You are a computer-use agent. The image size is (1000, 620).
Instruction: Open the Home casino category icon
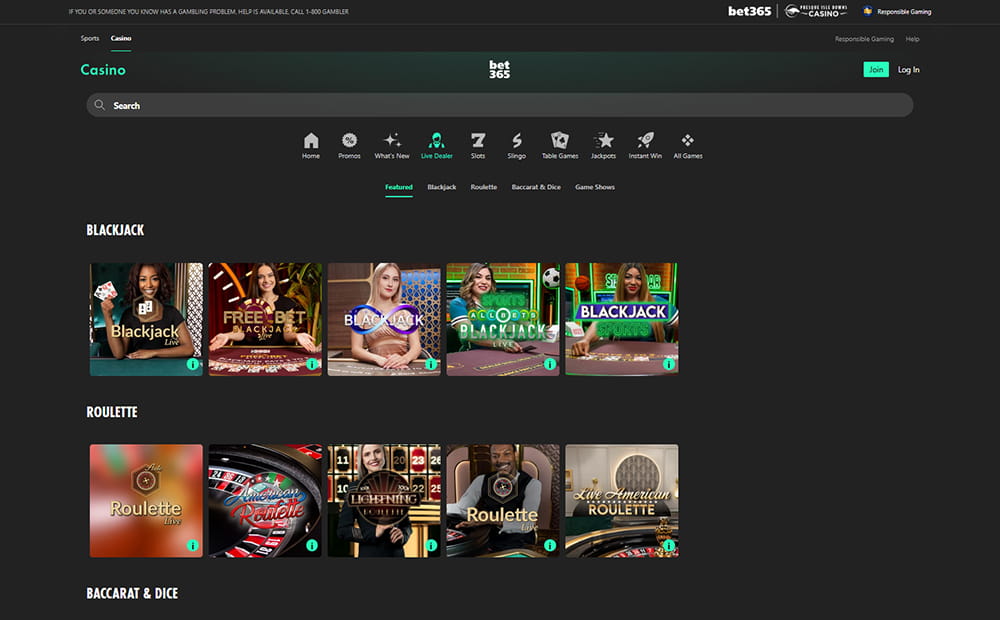click(311, 141)
